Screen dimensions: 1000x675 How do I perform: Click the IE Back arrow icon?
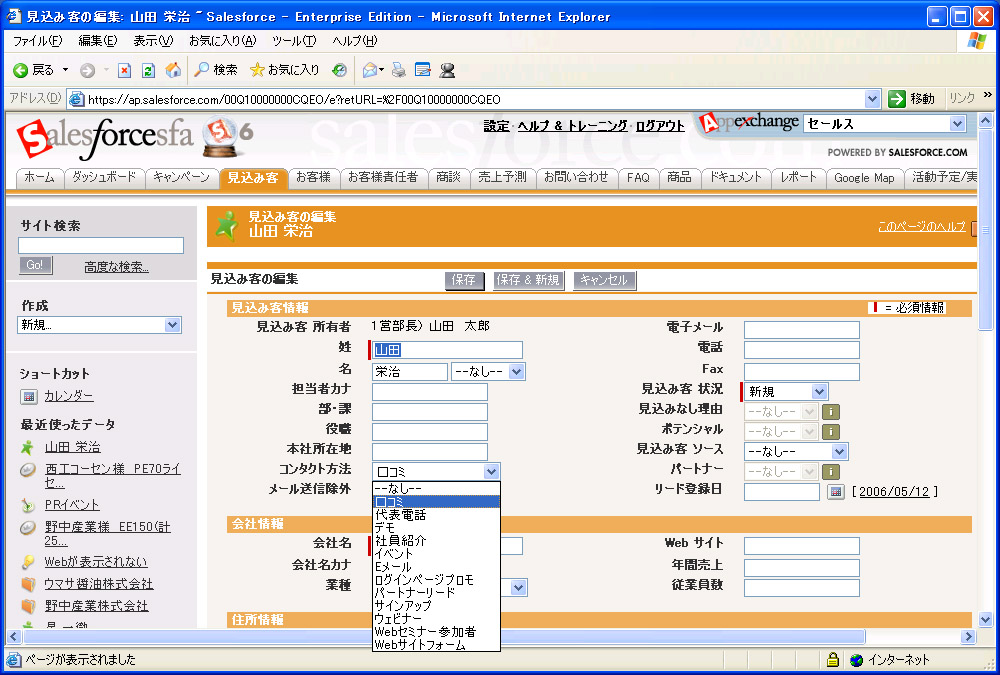coord(20,70)
